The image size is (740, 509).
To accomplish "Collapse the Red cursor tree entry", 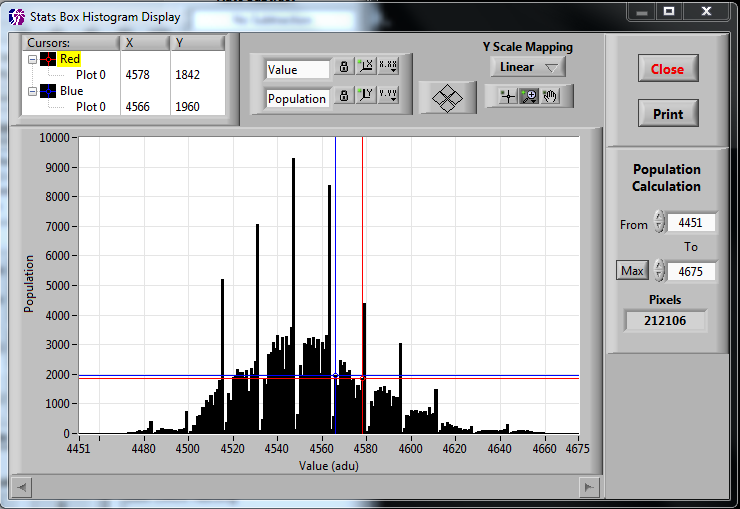I will [x=32, y=59].
